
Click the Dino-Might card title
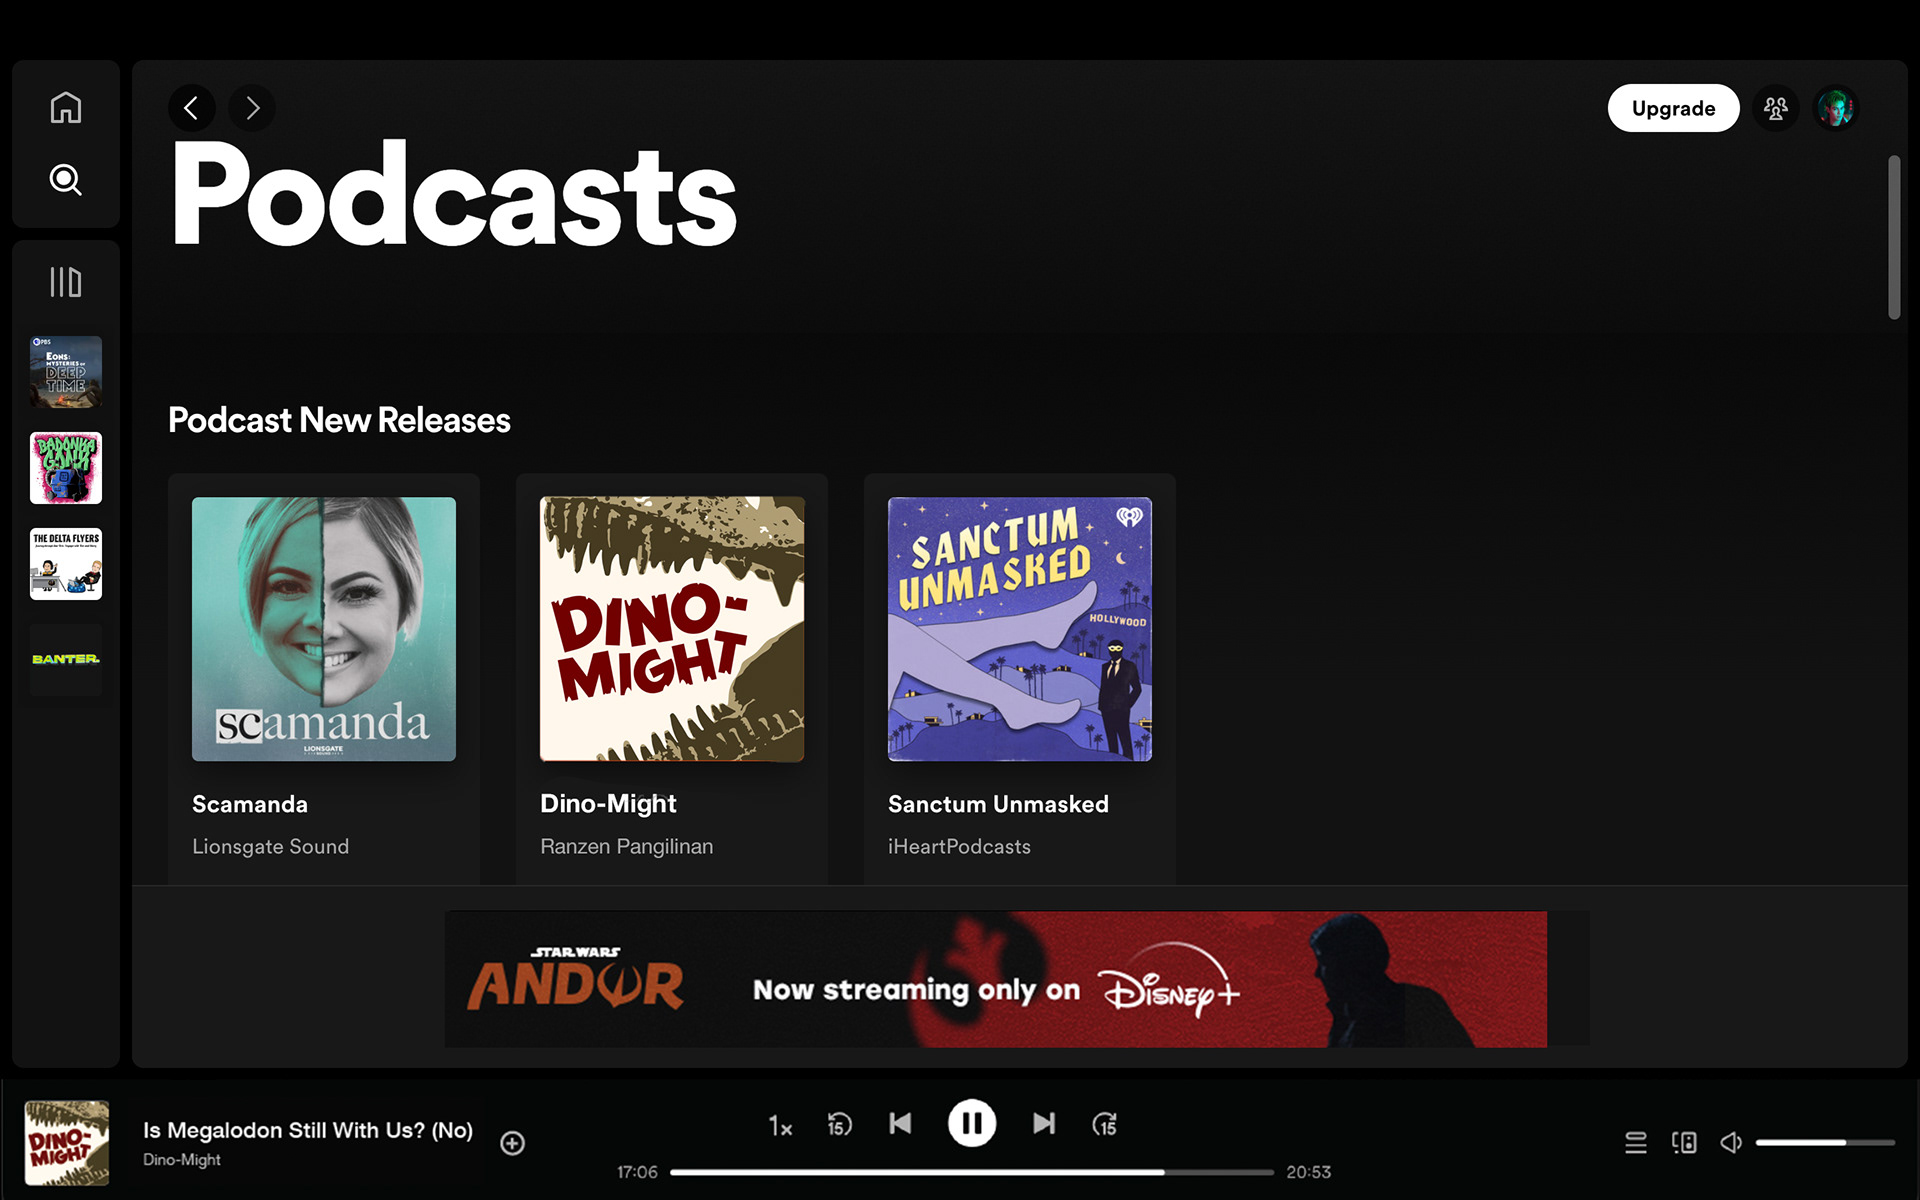click(x=608, y=804)
